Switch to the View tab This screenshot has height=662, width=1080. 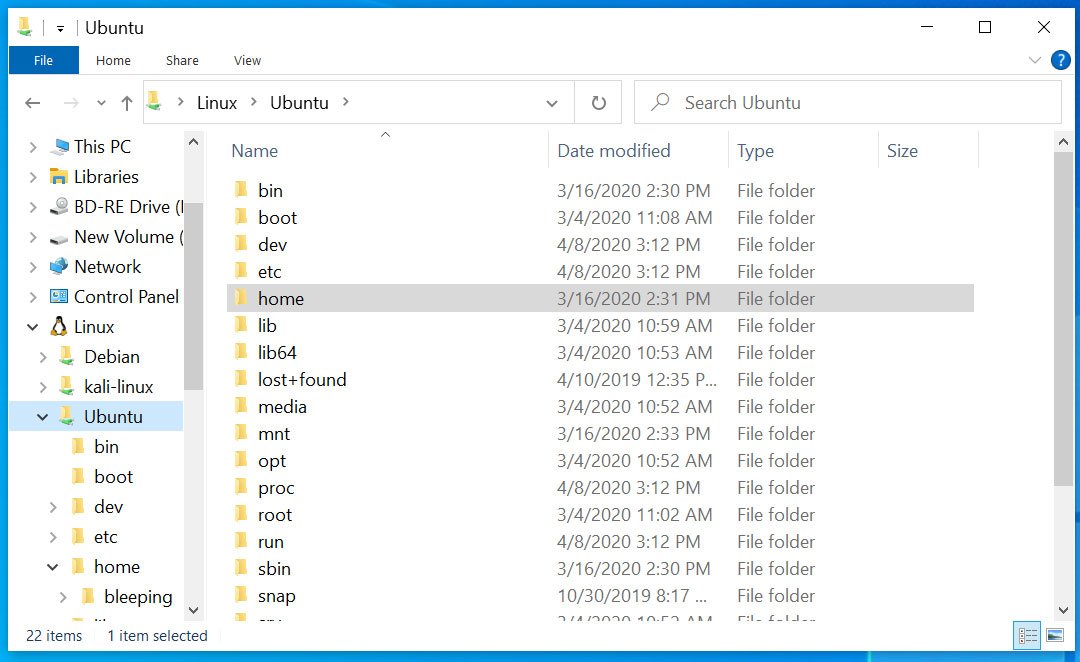[x=247, y=60]
